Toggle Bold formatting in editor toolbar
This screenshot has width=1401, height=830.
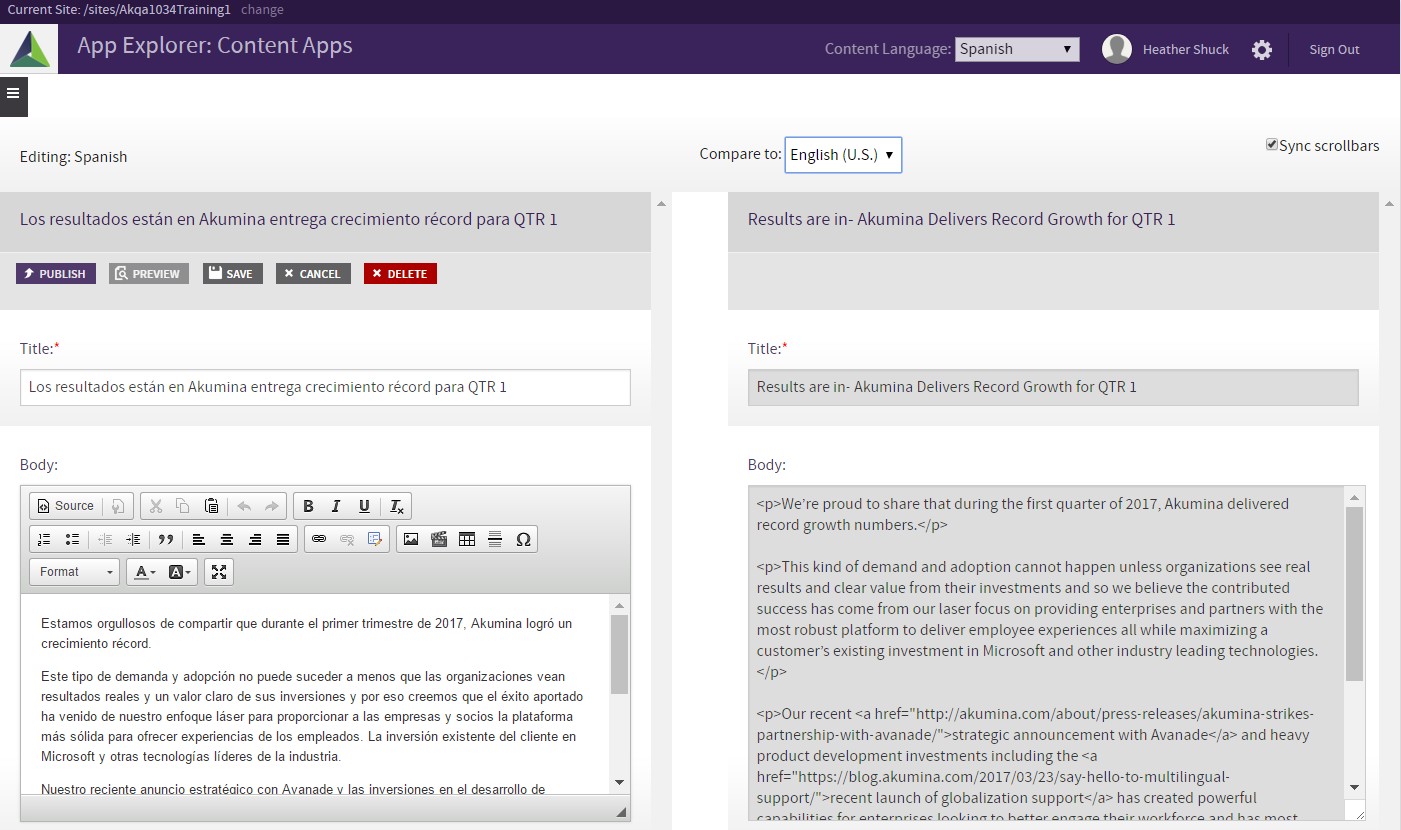[308, 506]
